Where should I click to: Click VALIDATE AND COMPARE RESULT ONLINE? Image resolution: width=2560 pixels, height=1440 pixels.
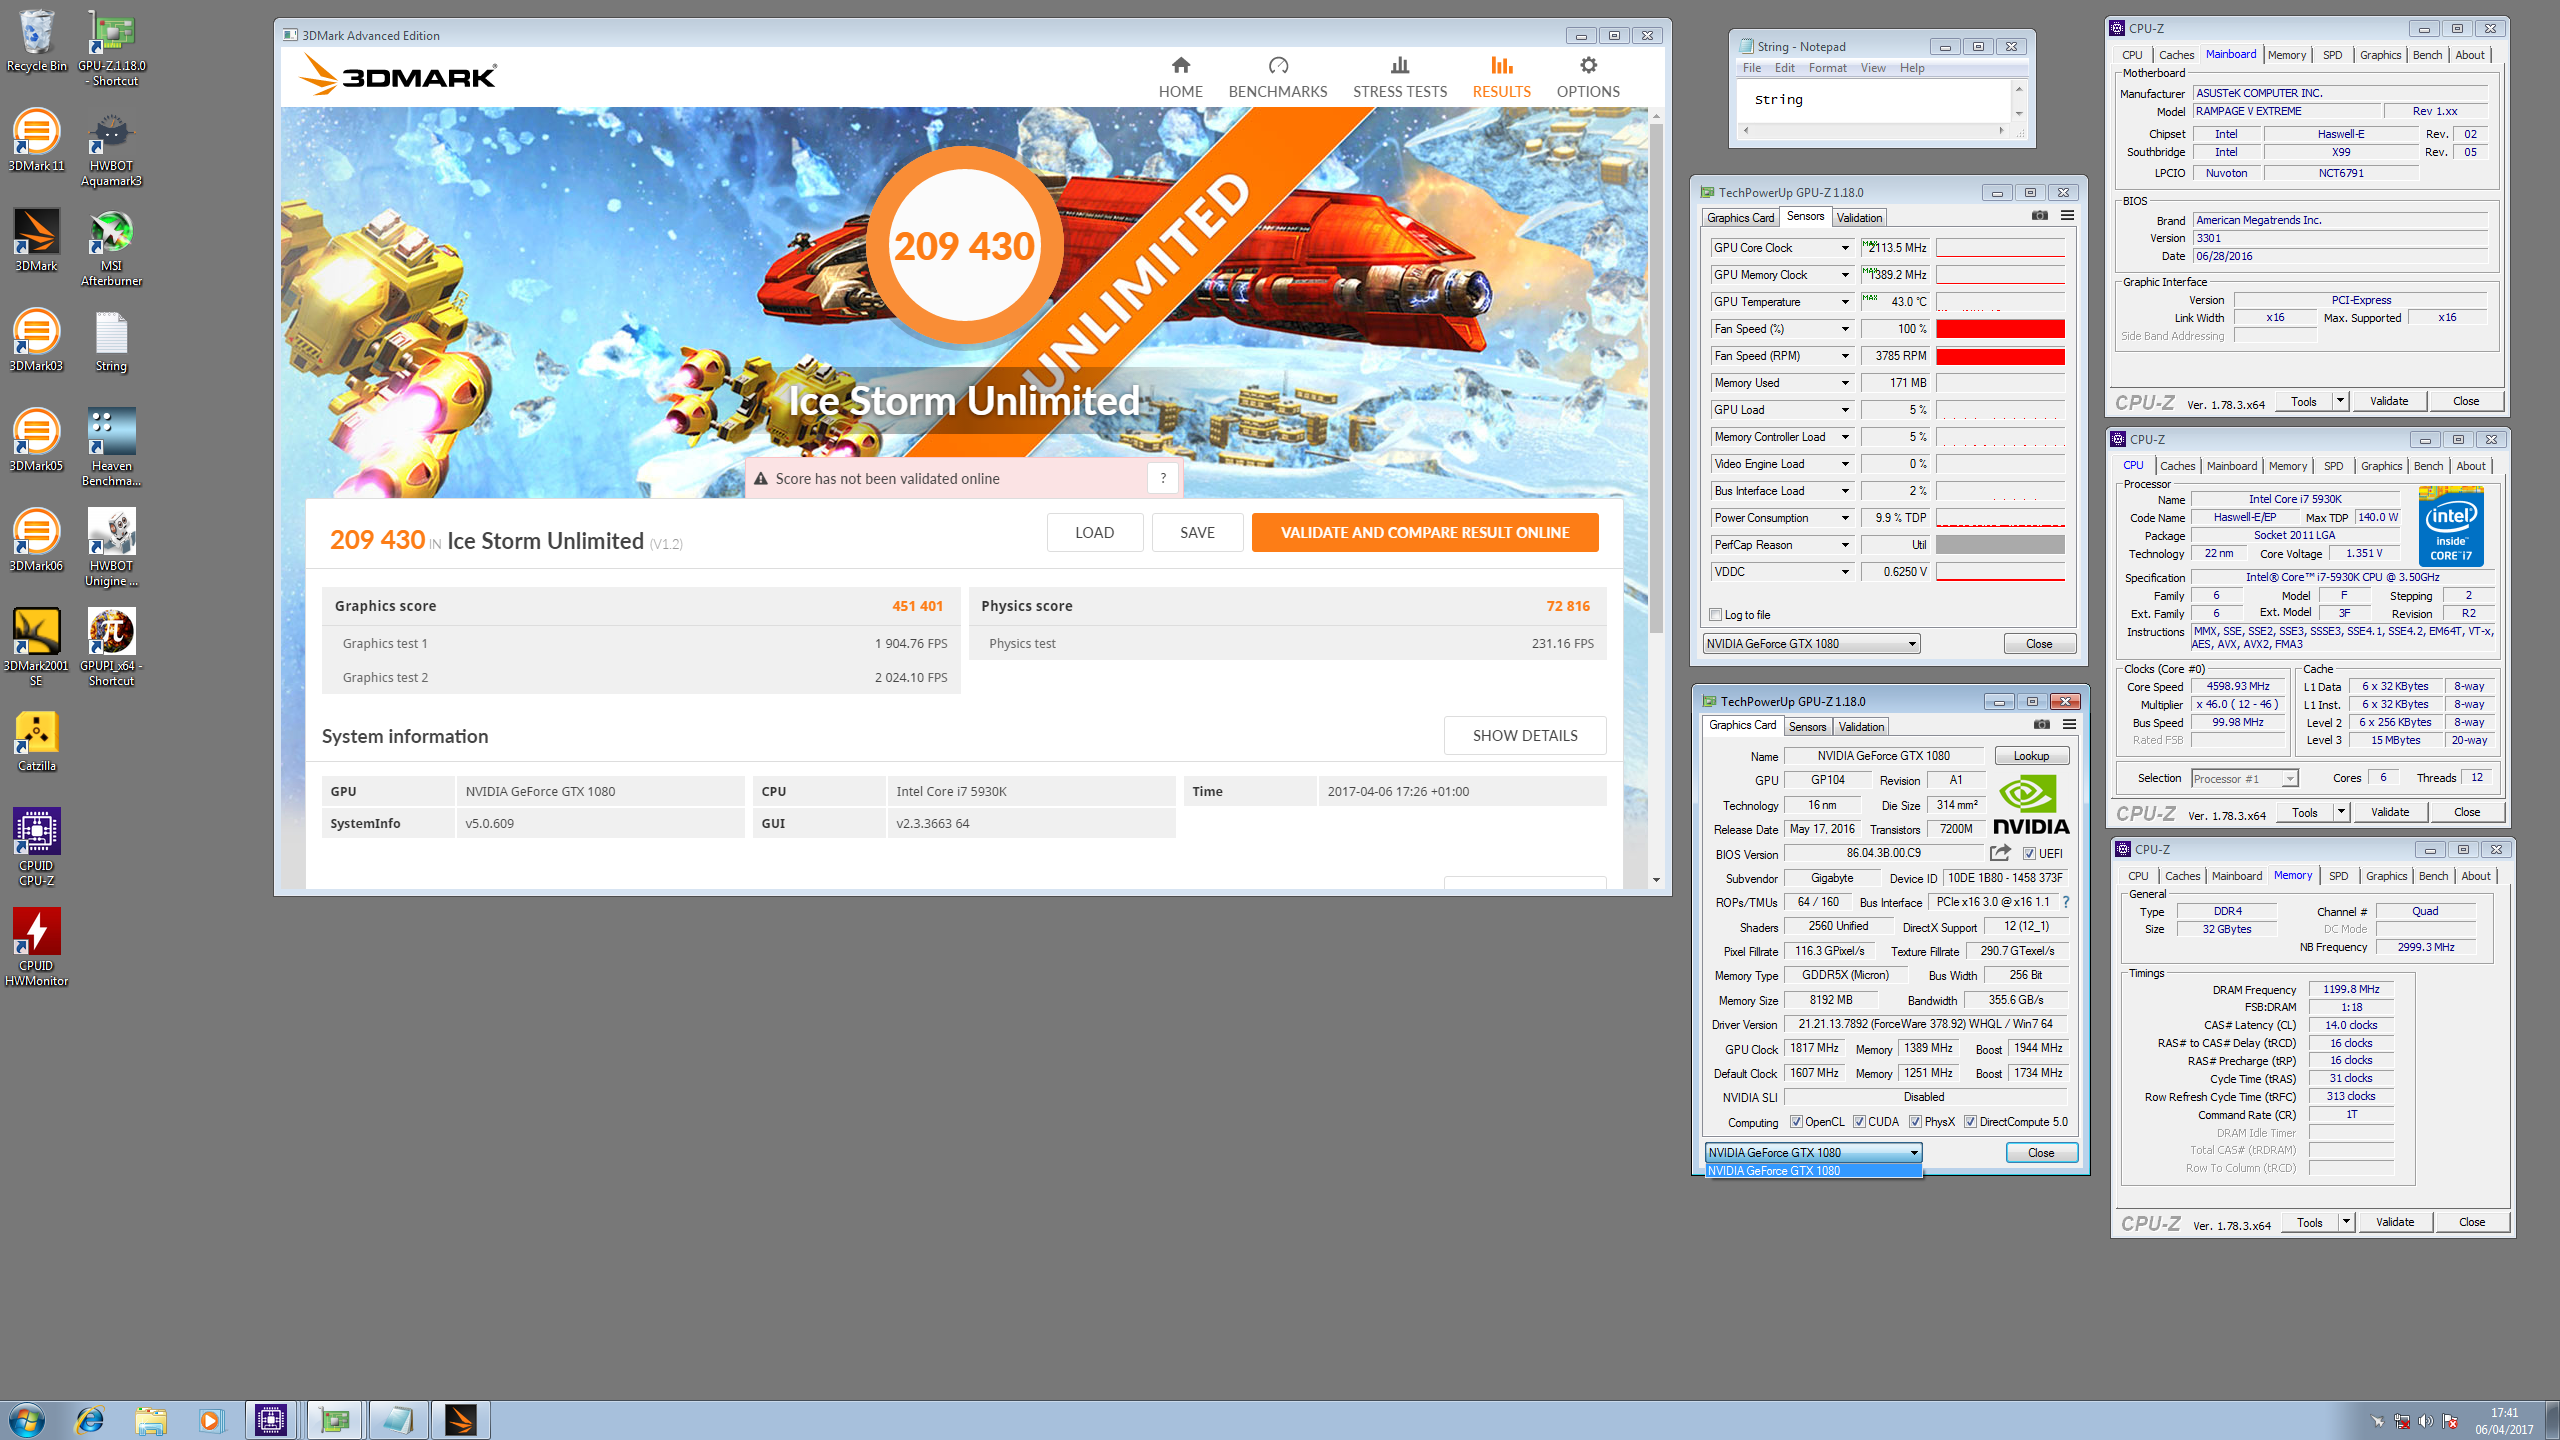coord(1425,533)
